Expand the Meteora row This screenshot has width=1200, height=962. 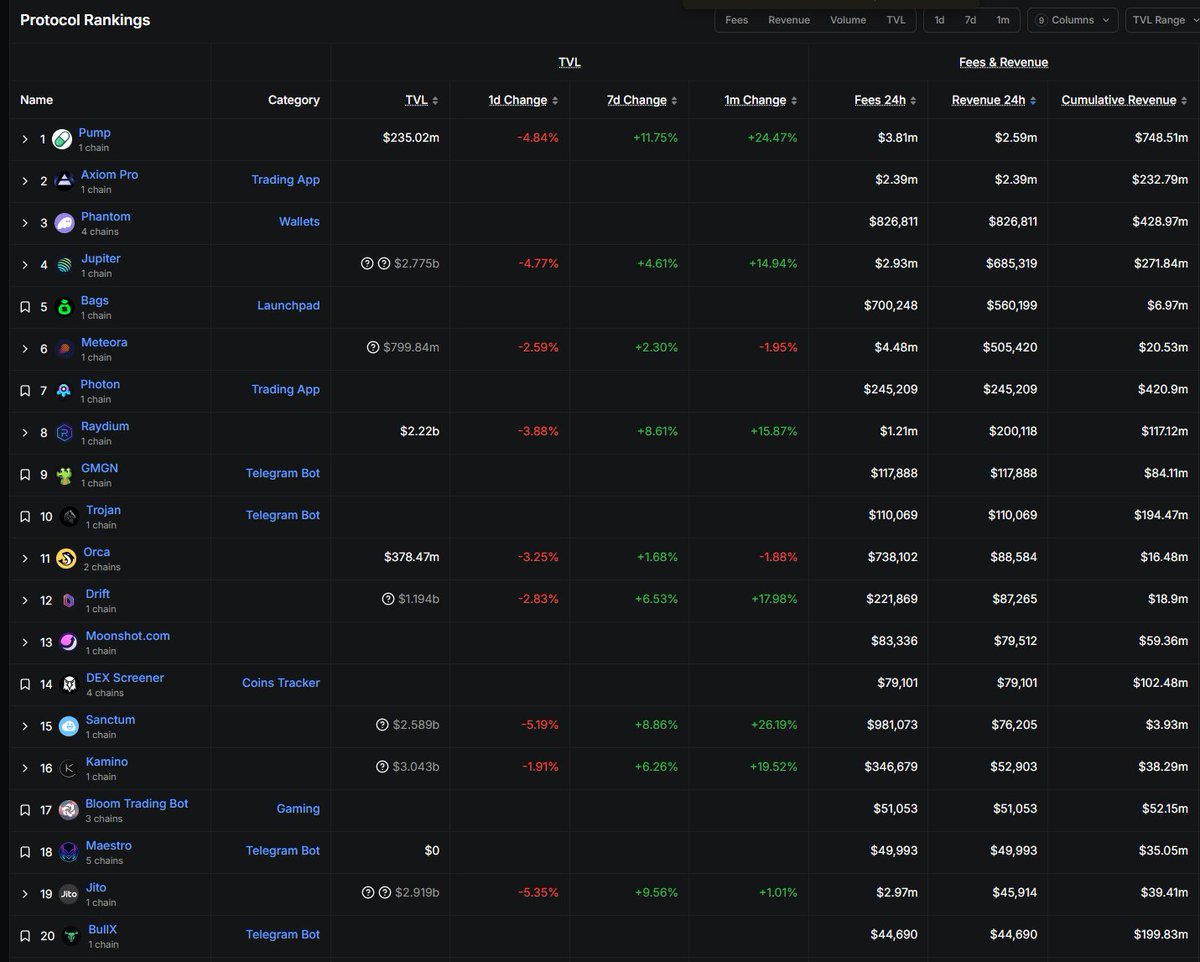[x=25, y=349]
